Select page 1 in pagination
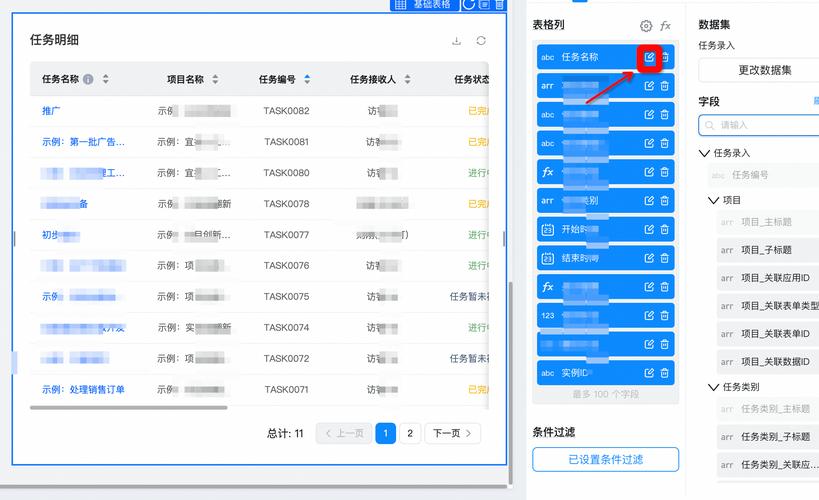819x500 pixels. coord(385,433)
